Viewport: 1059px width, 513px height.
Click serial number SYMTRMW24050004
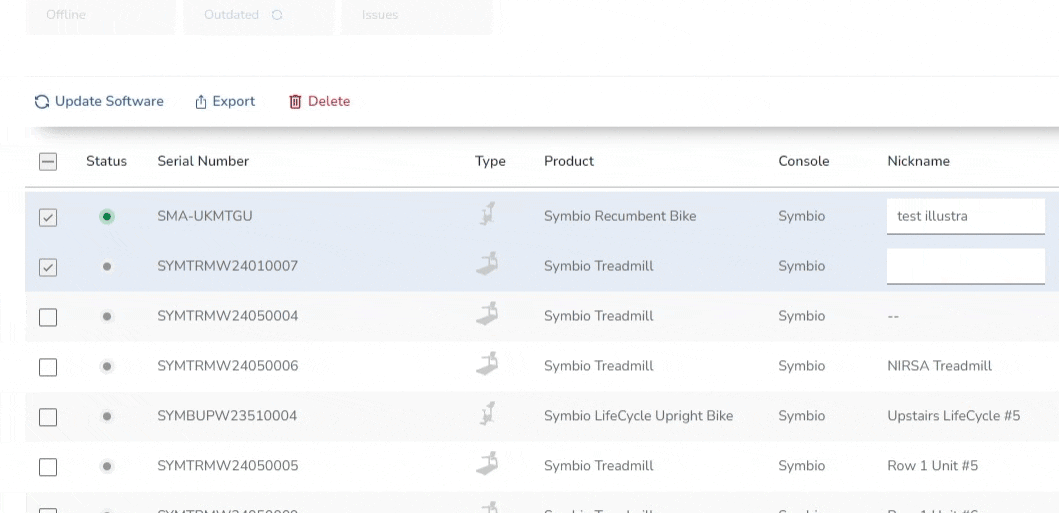coord(228,317)
